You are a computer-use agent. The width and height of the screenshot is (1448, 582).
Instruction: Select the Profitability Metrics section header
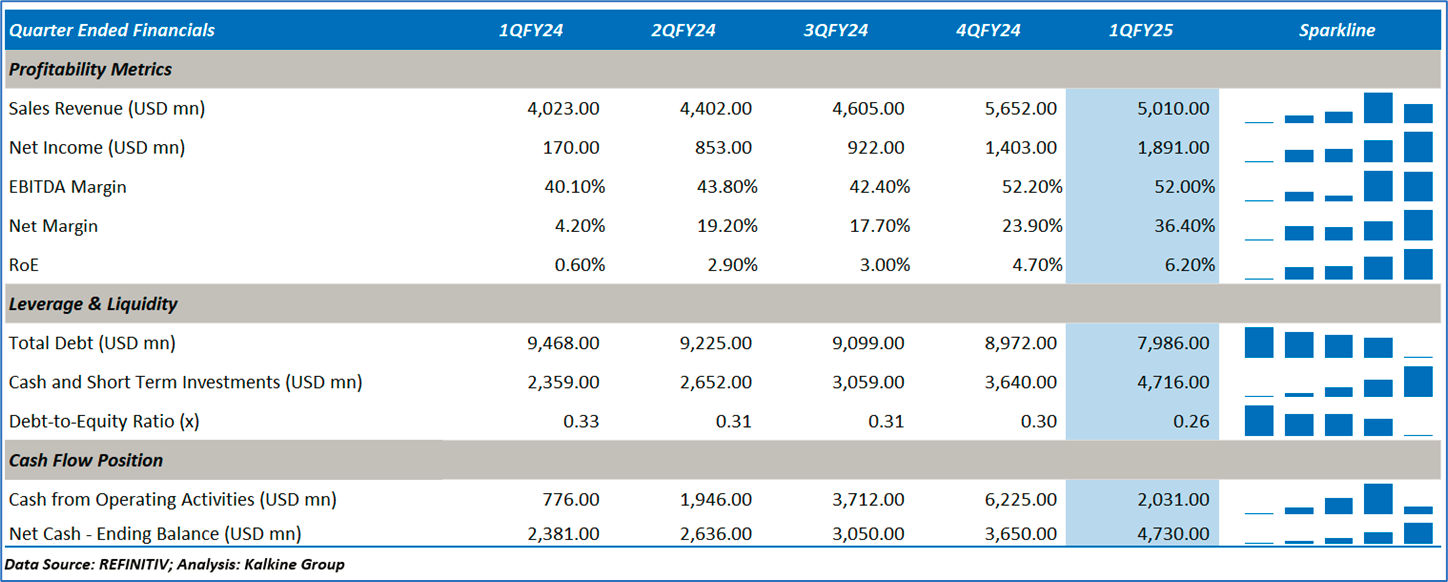91,69
